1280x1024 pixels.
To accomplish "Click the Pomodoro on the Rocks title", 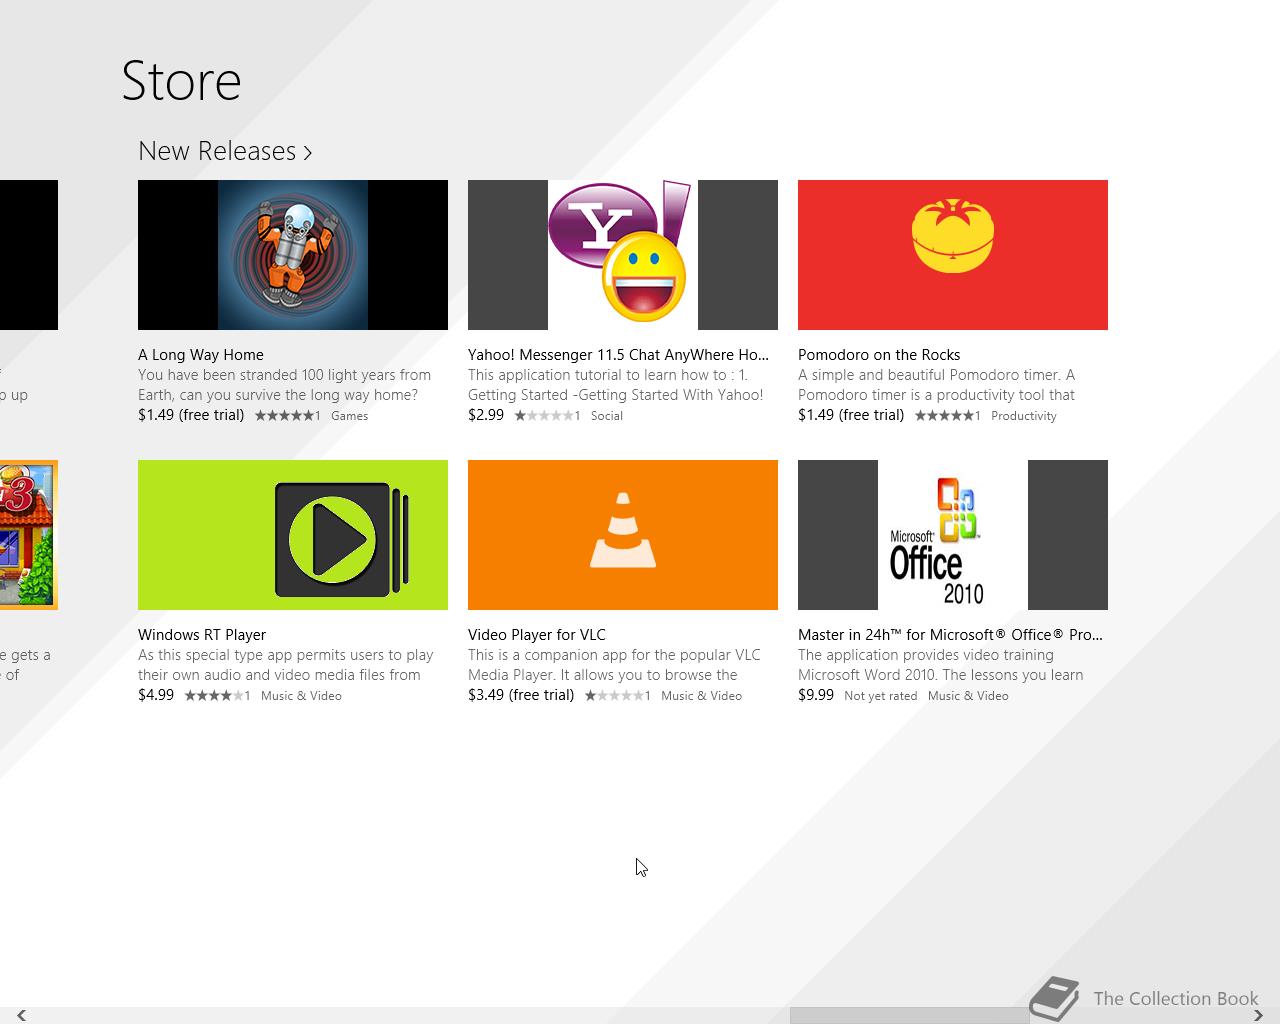I will 879,355.
